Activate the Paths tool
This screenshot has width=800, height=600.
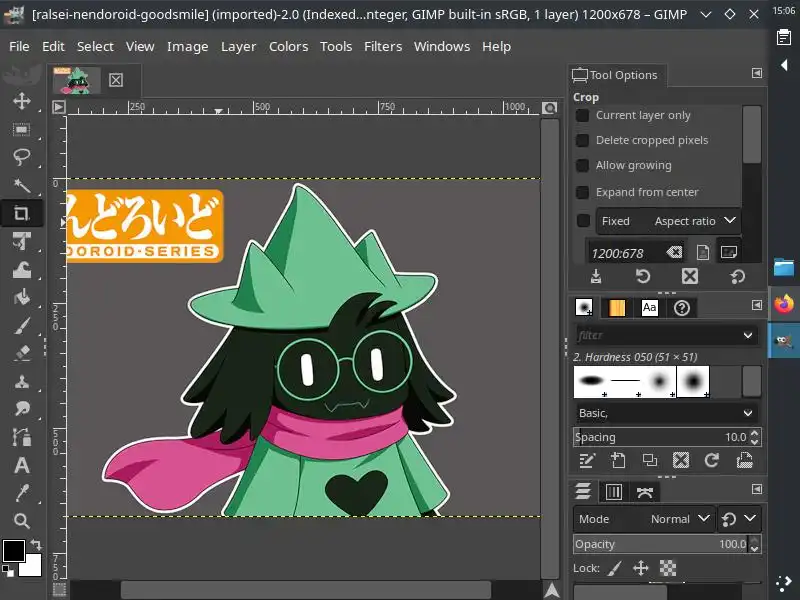pyautogui.click(x=21, y=437)
